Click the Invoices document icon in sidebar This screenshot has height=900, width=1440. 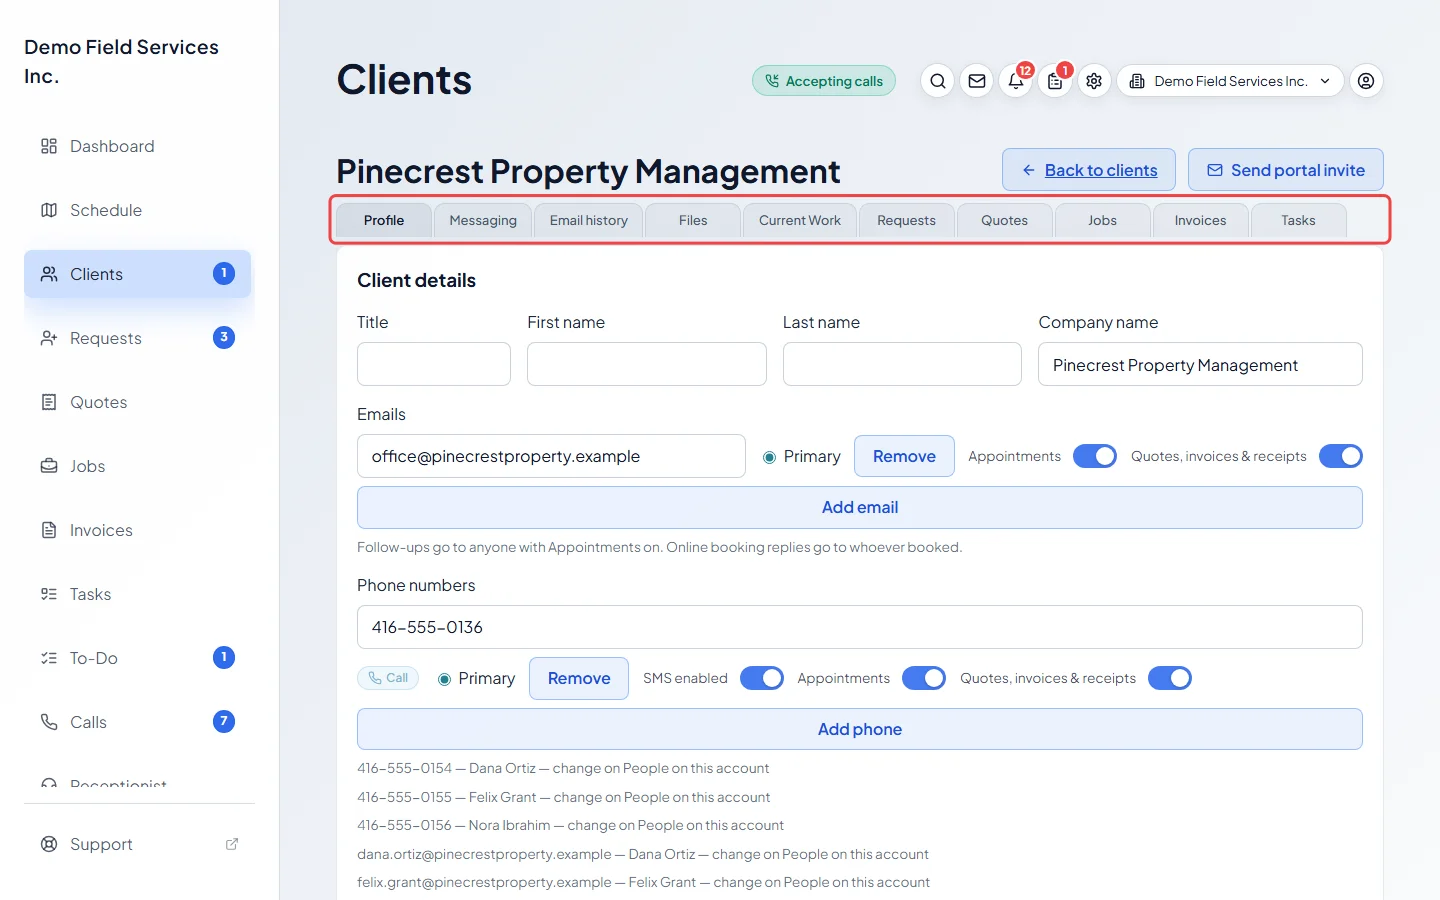(x=49, y=530)
